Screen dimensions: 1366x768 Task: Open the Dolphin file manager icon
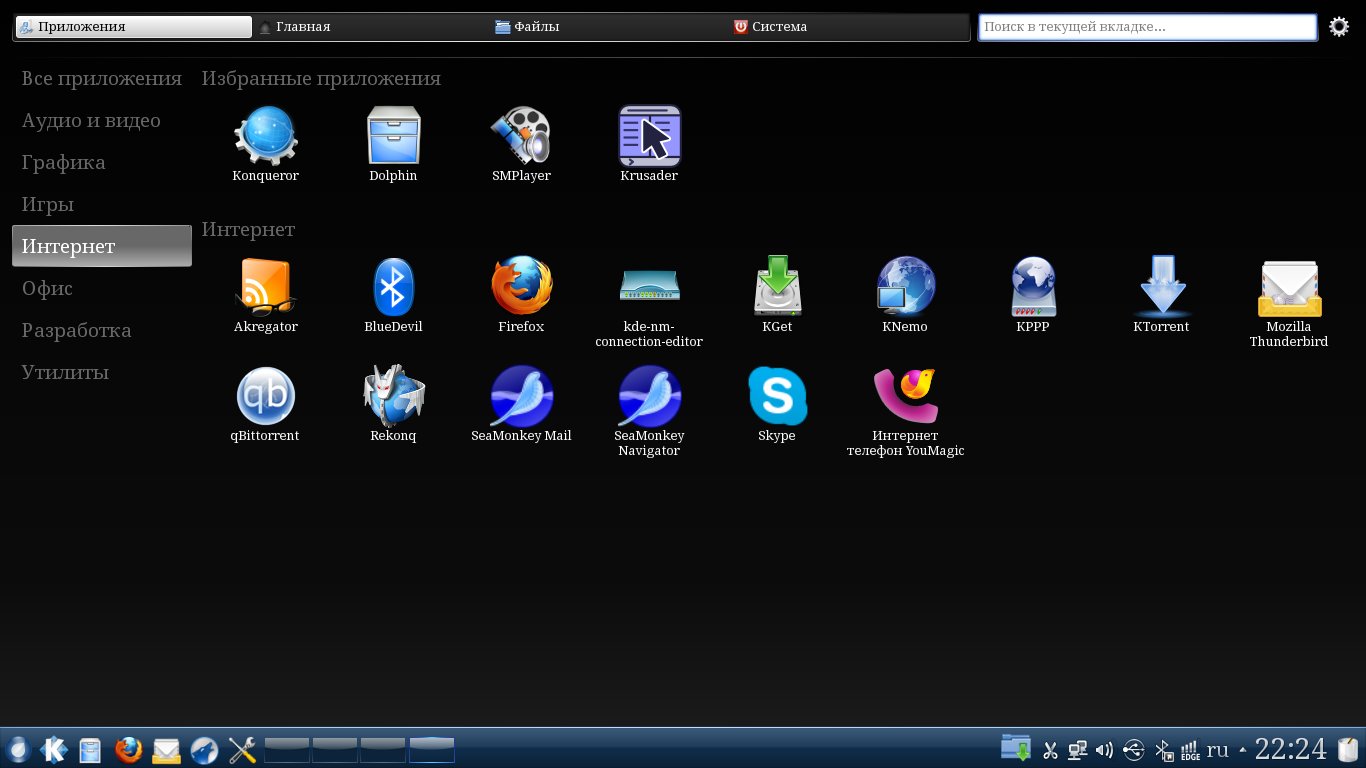click(x=393, y=137)
